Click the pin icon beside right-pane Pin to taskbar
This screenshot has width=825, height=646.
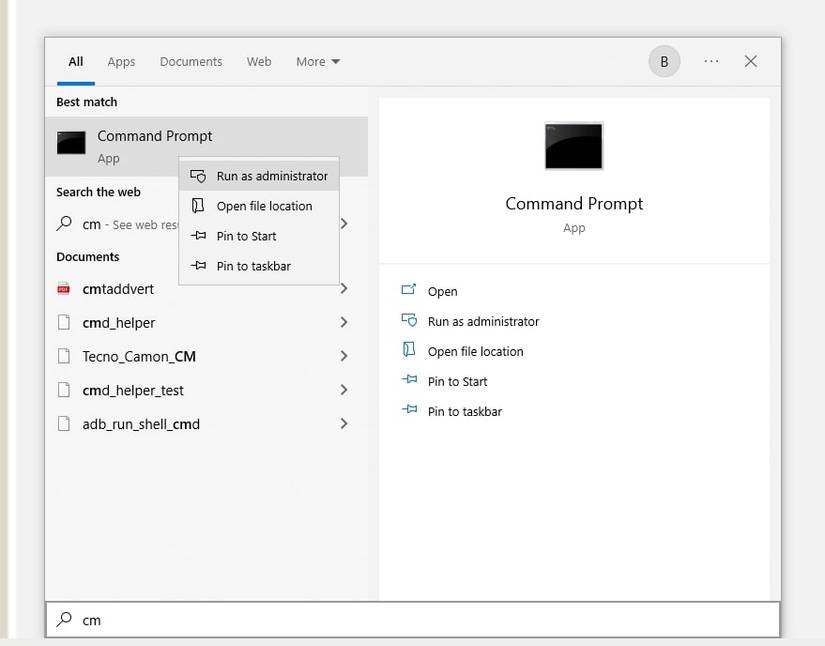point(409,409)
